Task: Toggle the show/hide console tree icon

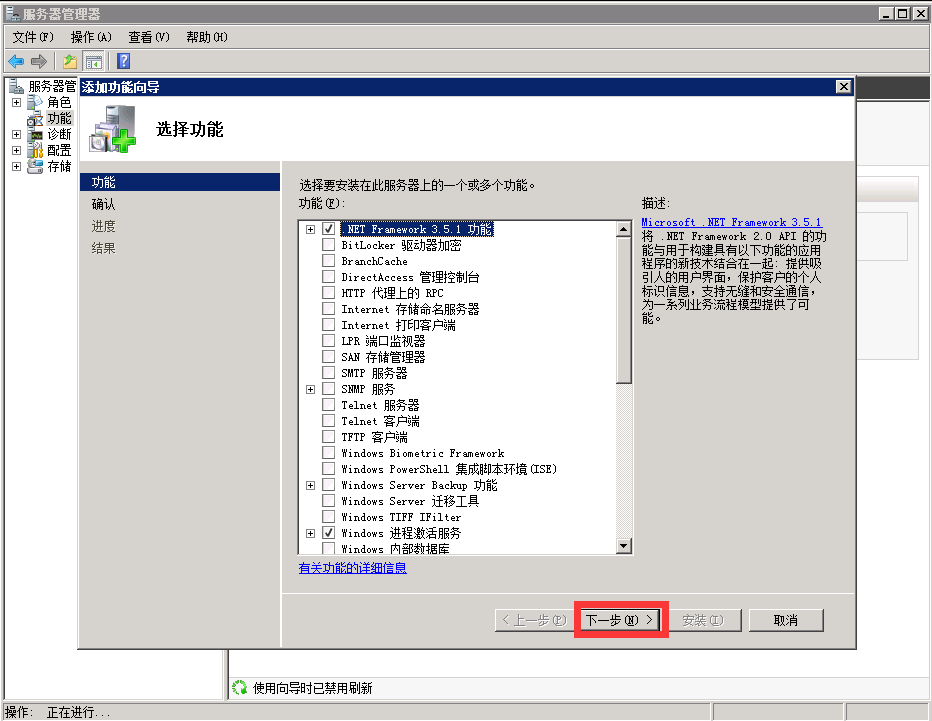Action: point(93,62)
